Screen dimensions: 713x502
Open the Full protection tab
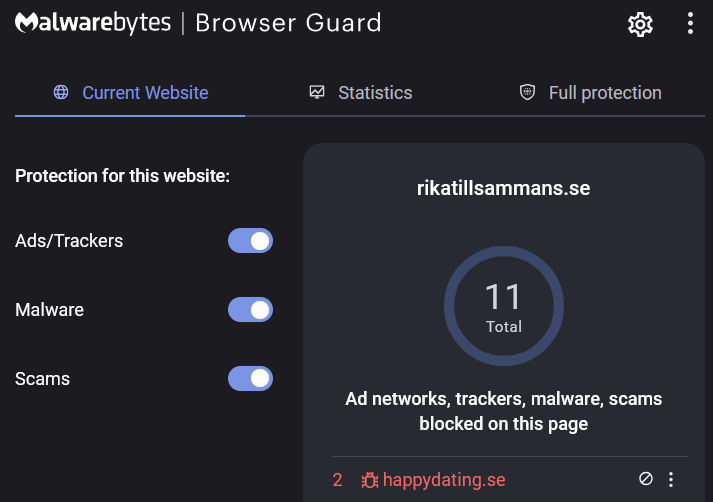(604, 93)
